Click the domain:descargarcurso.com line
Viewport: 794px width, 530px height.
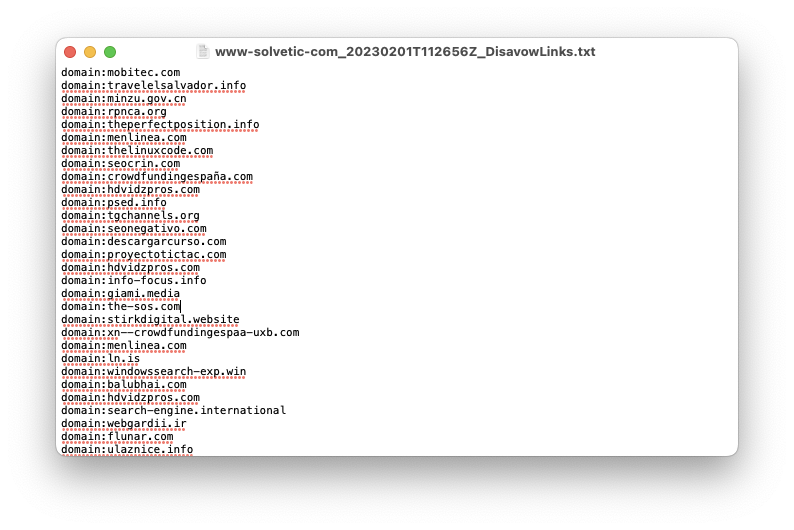(x=144, y=241)
